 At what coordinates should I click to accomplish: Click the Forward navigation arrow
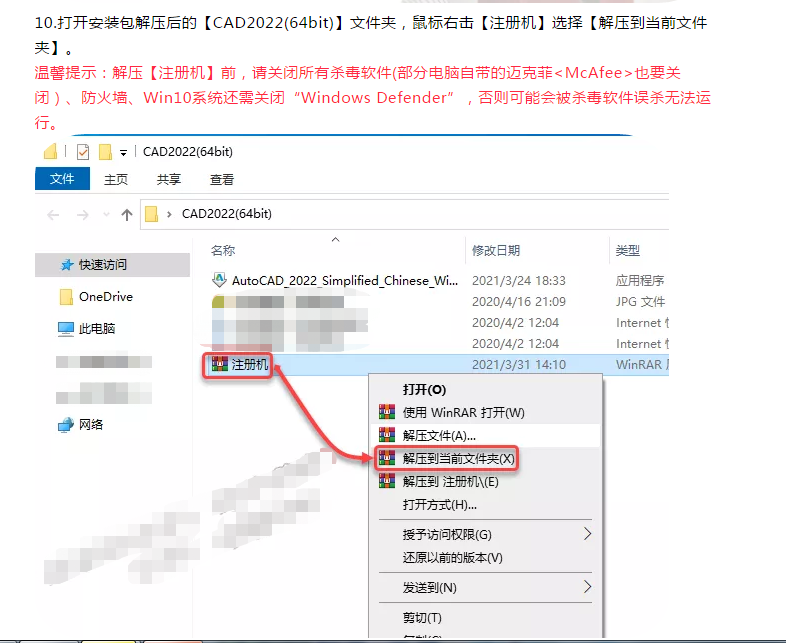tap(83, 215)
